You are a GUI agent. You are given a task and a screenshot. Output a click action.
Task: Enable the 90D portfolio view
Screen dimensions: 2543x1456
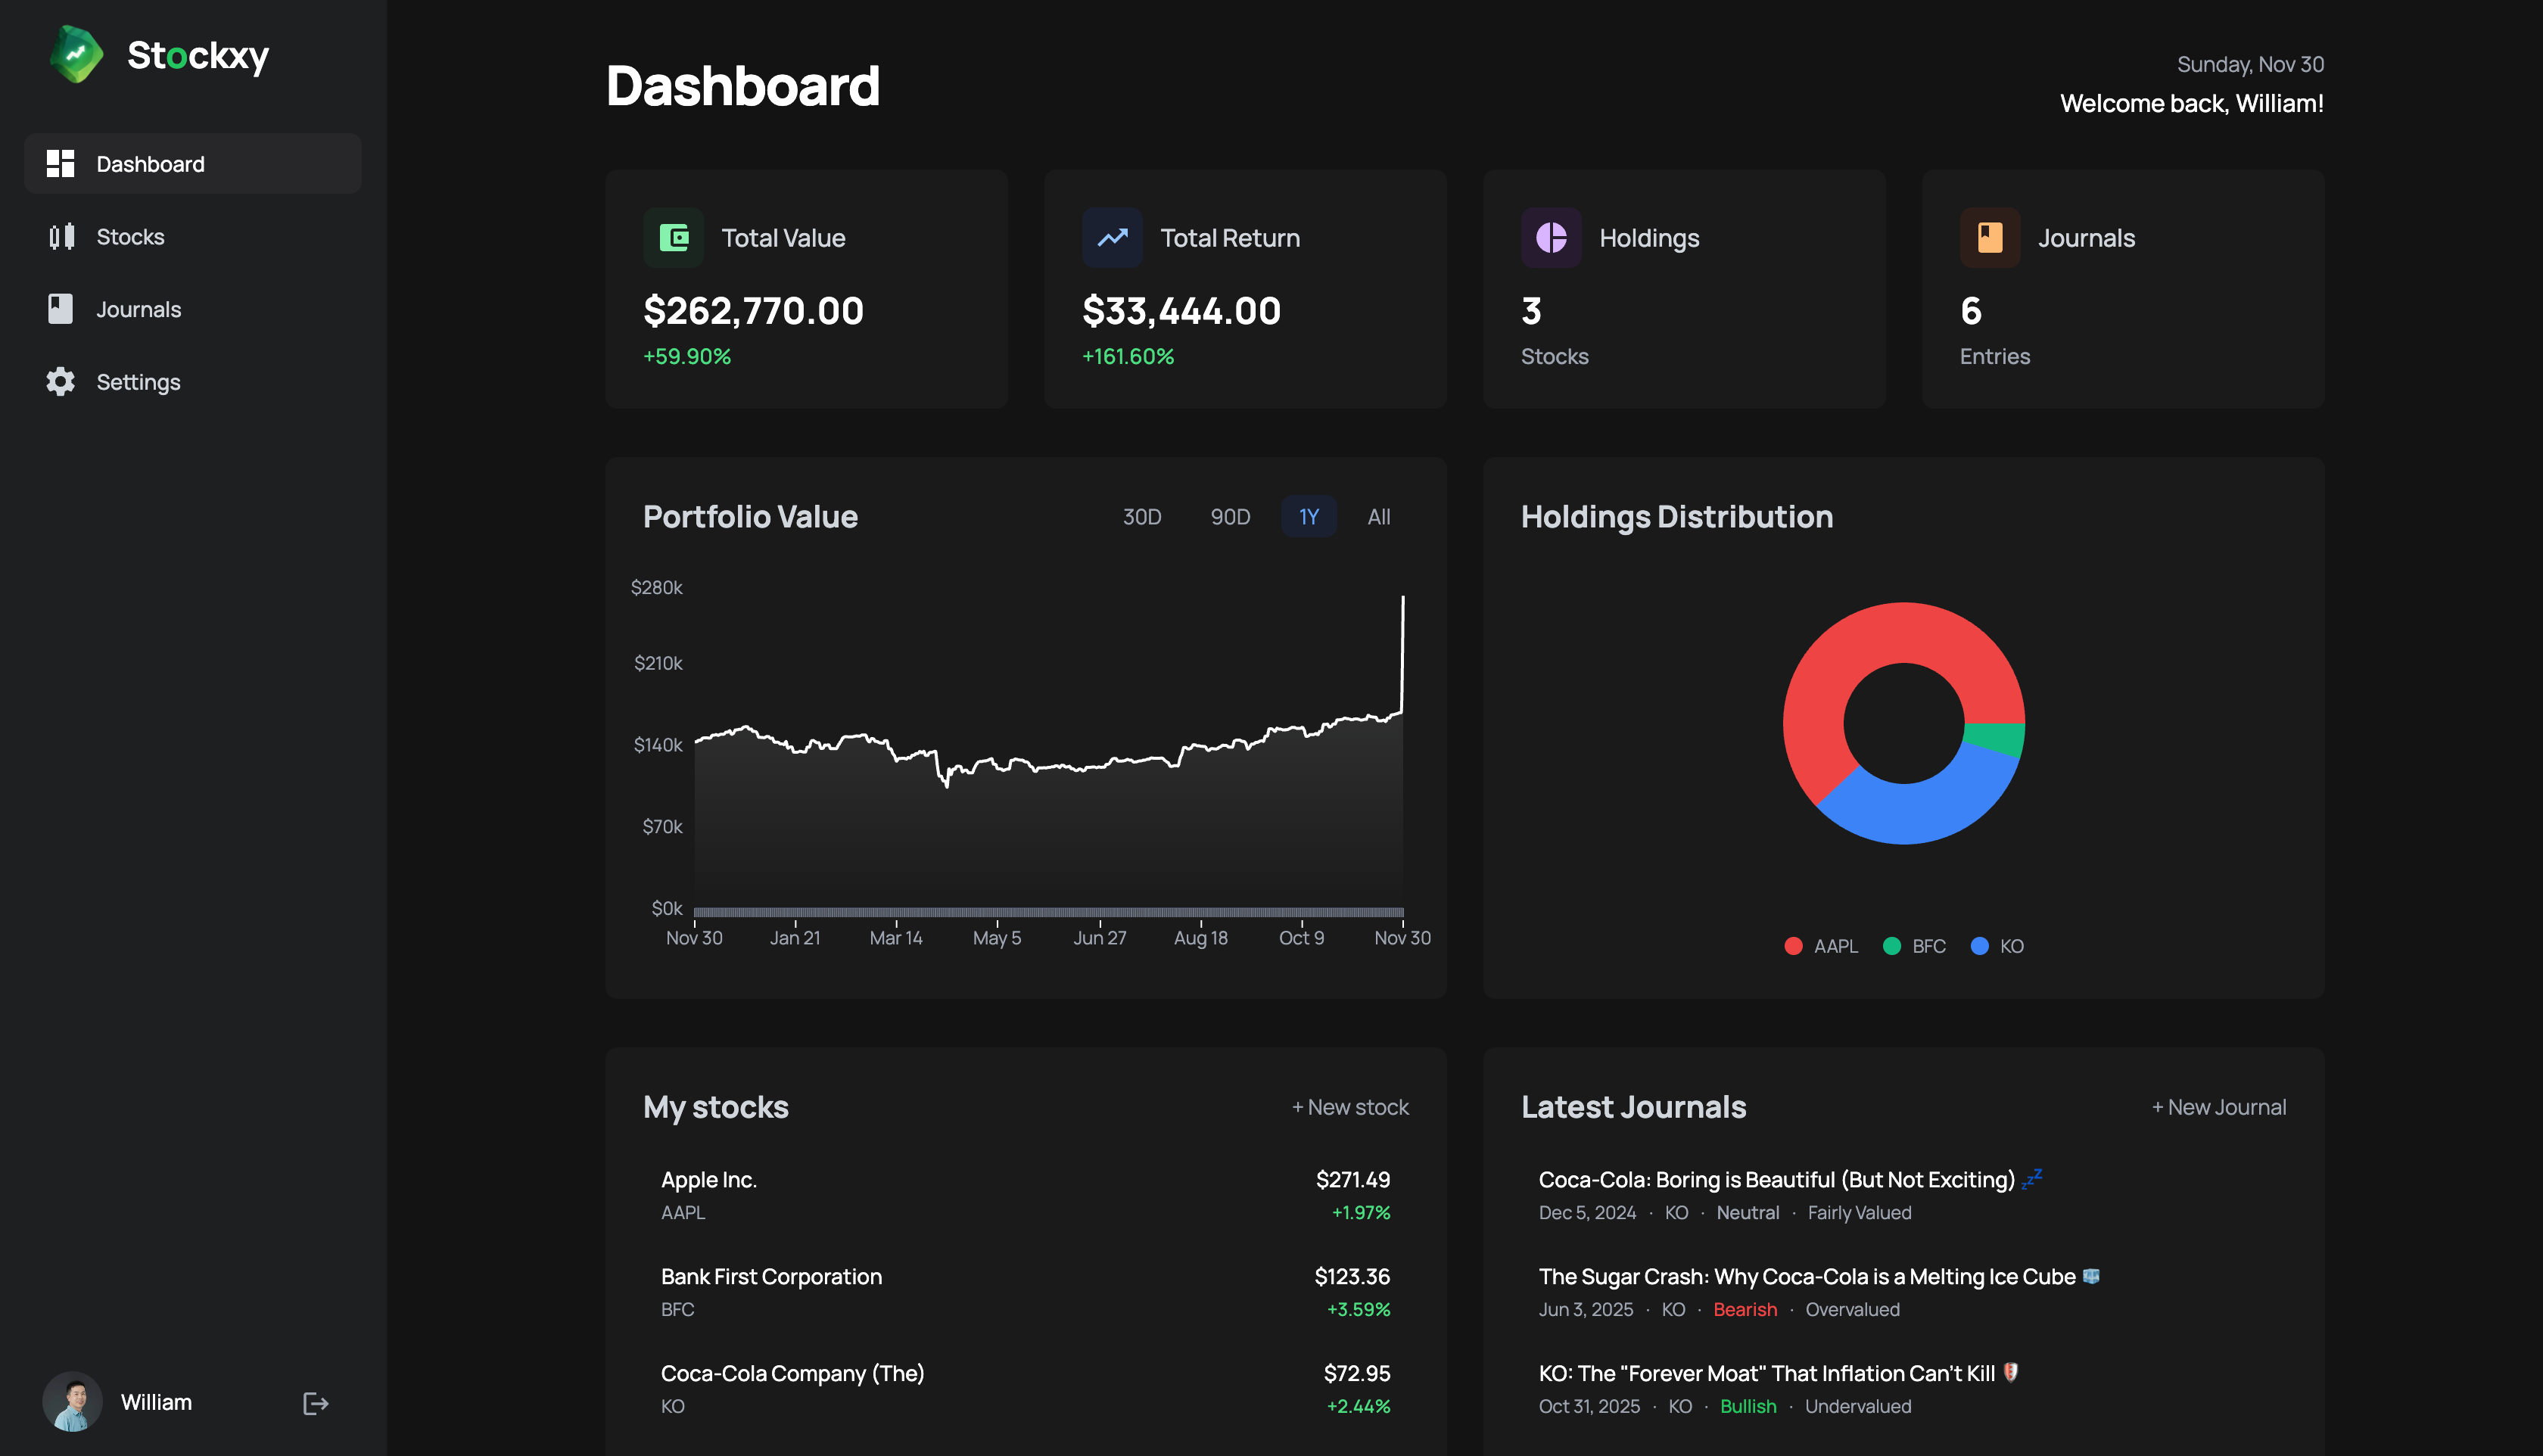point(1230,516)
